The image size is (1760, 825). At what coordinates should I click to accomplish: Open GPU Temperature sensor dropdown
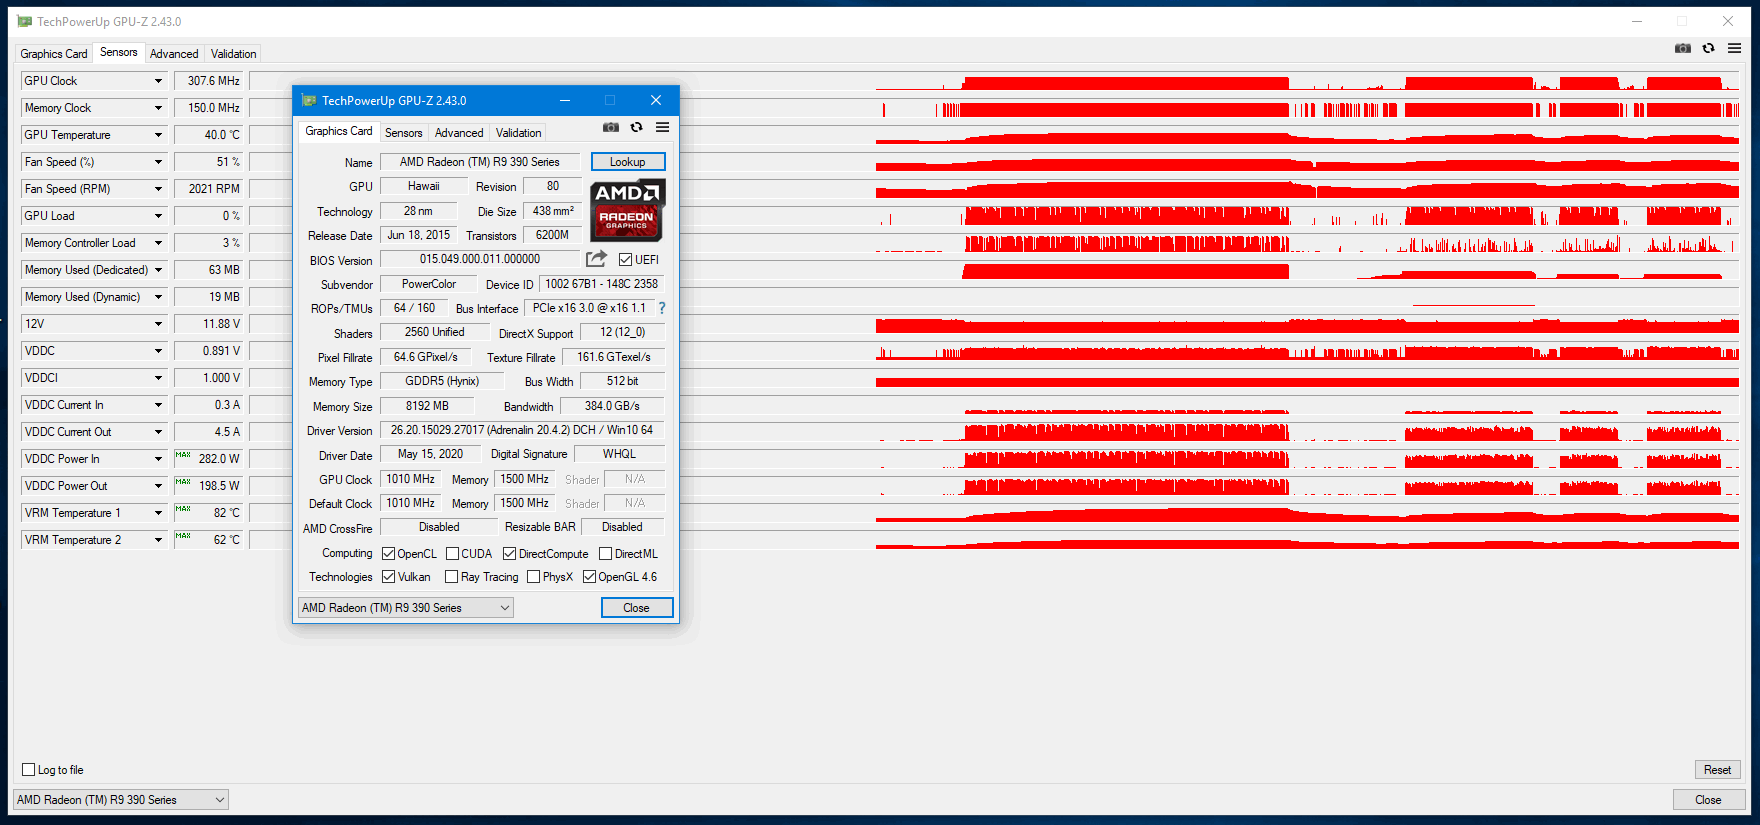[158, 135]
